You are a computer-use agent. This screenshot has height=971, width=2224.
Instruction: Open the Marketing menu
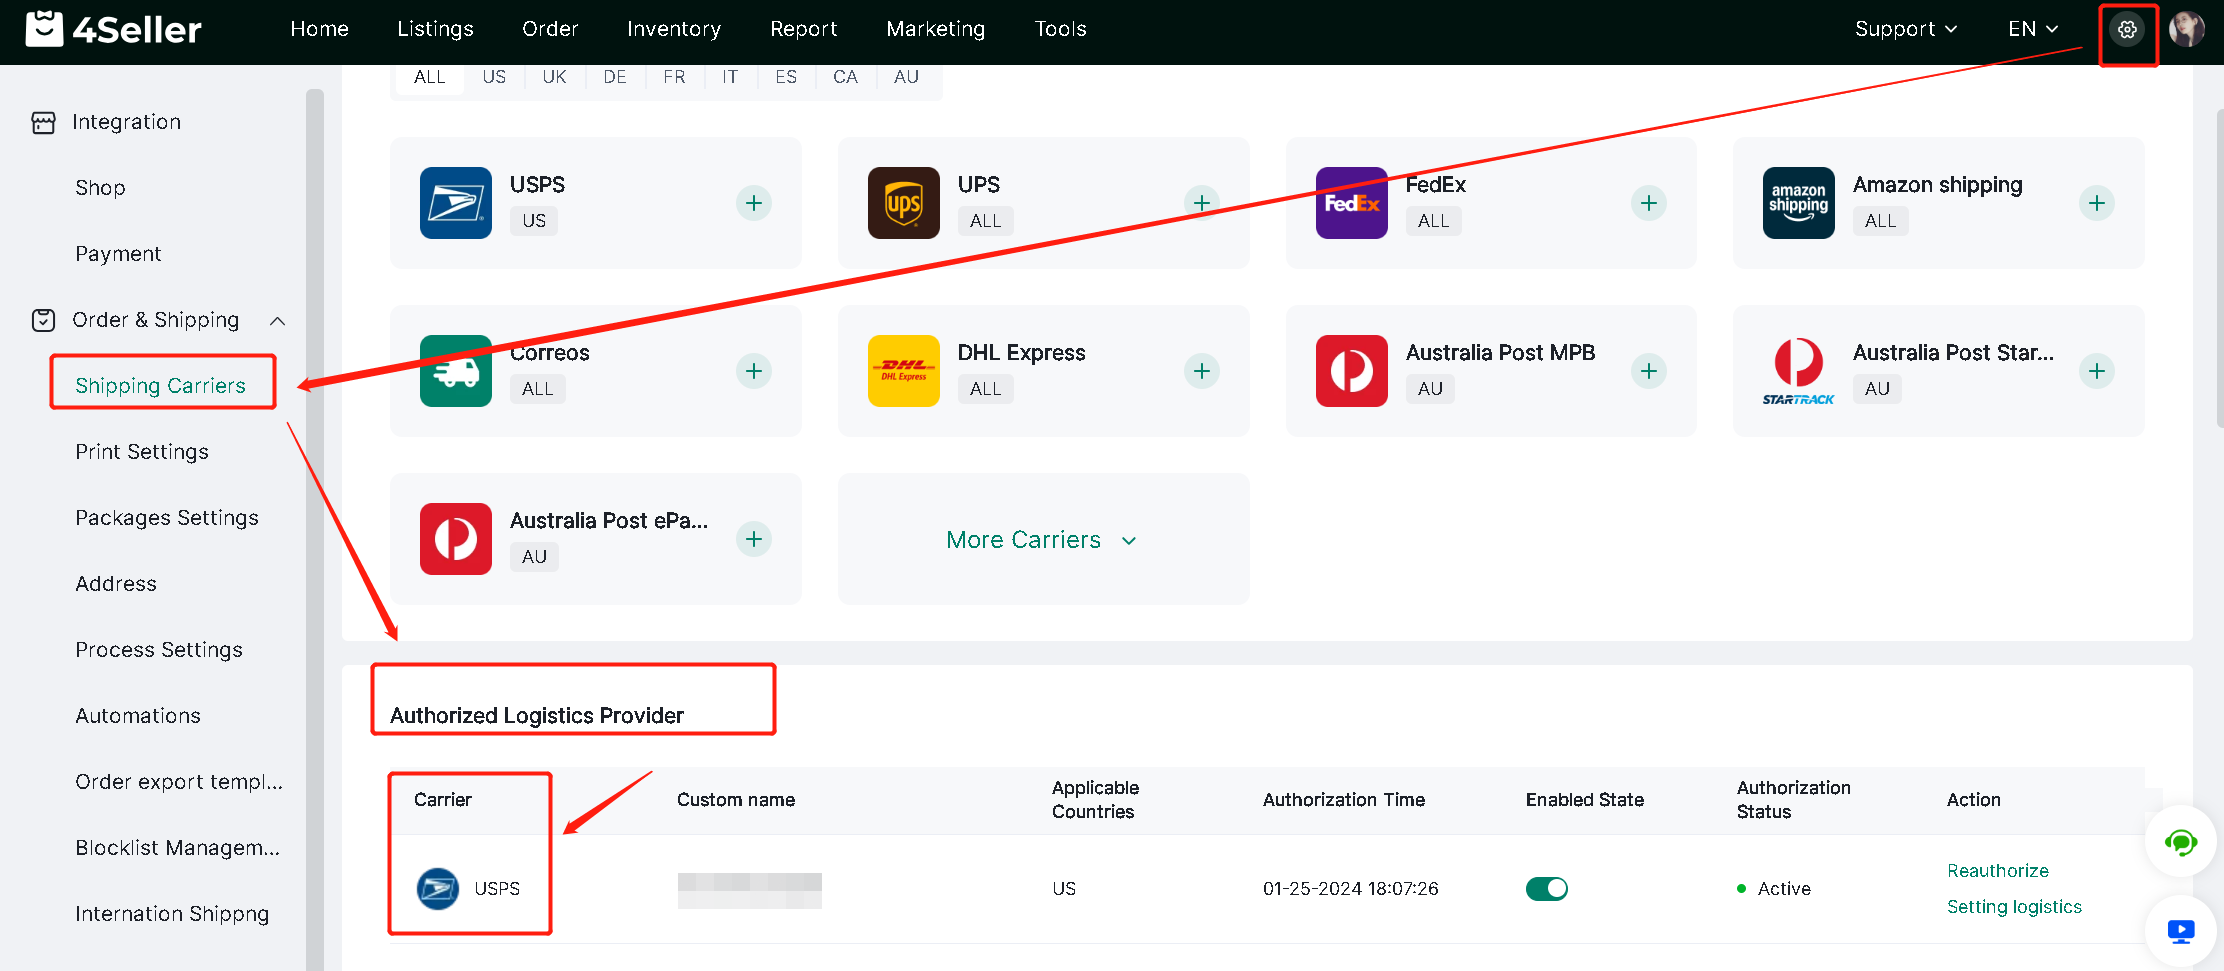(x=936, y=29)
